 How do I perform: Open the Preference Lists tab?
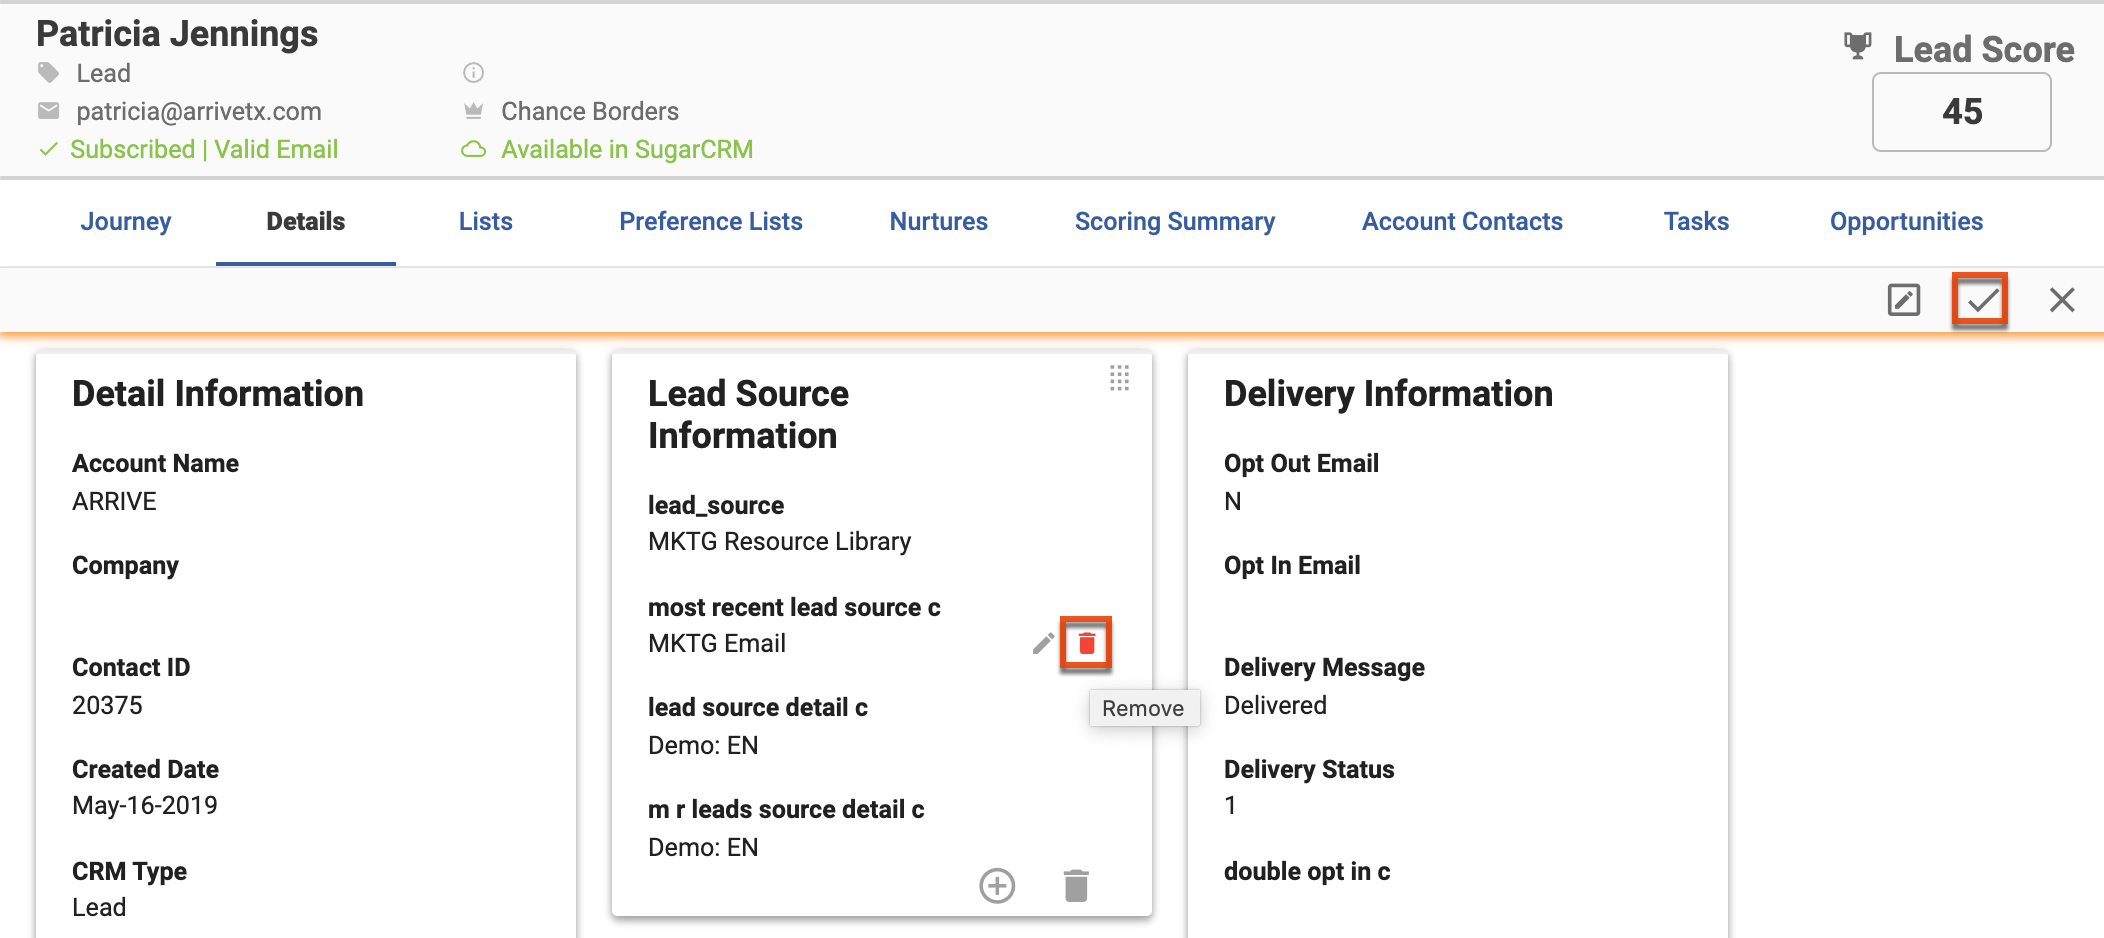pos(710,221)
